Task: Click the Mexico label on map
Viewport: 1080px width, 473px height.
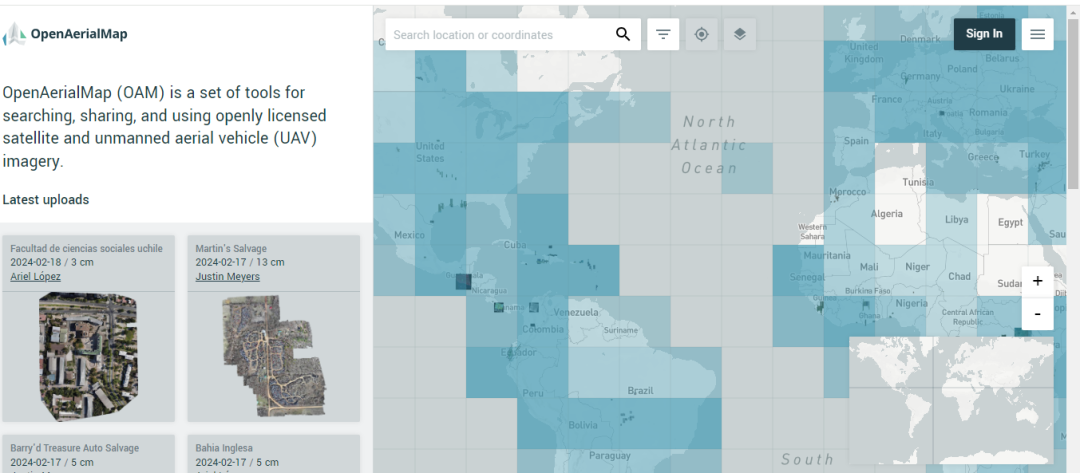Action: [x=409, y=235]
